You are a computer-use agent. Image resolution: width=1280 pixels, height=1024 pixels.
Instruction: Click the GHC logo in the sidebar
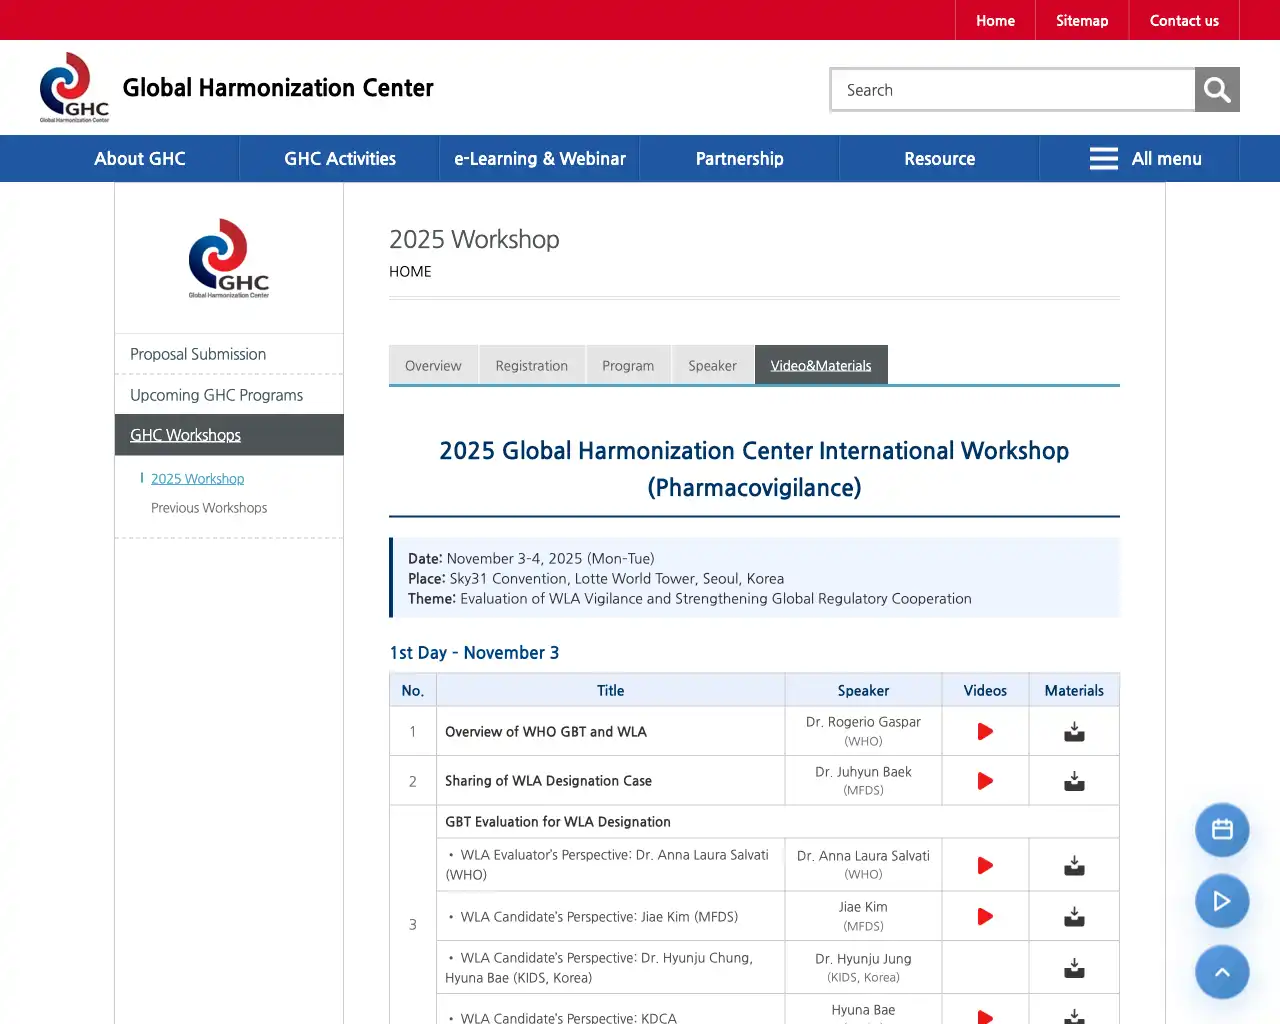pyautogui.click(x=228, y=258)
